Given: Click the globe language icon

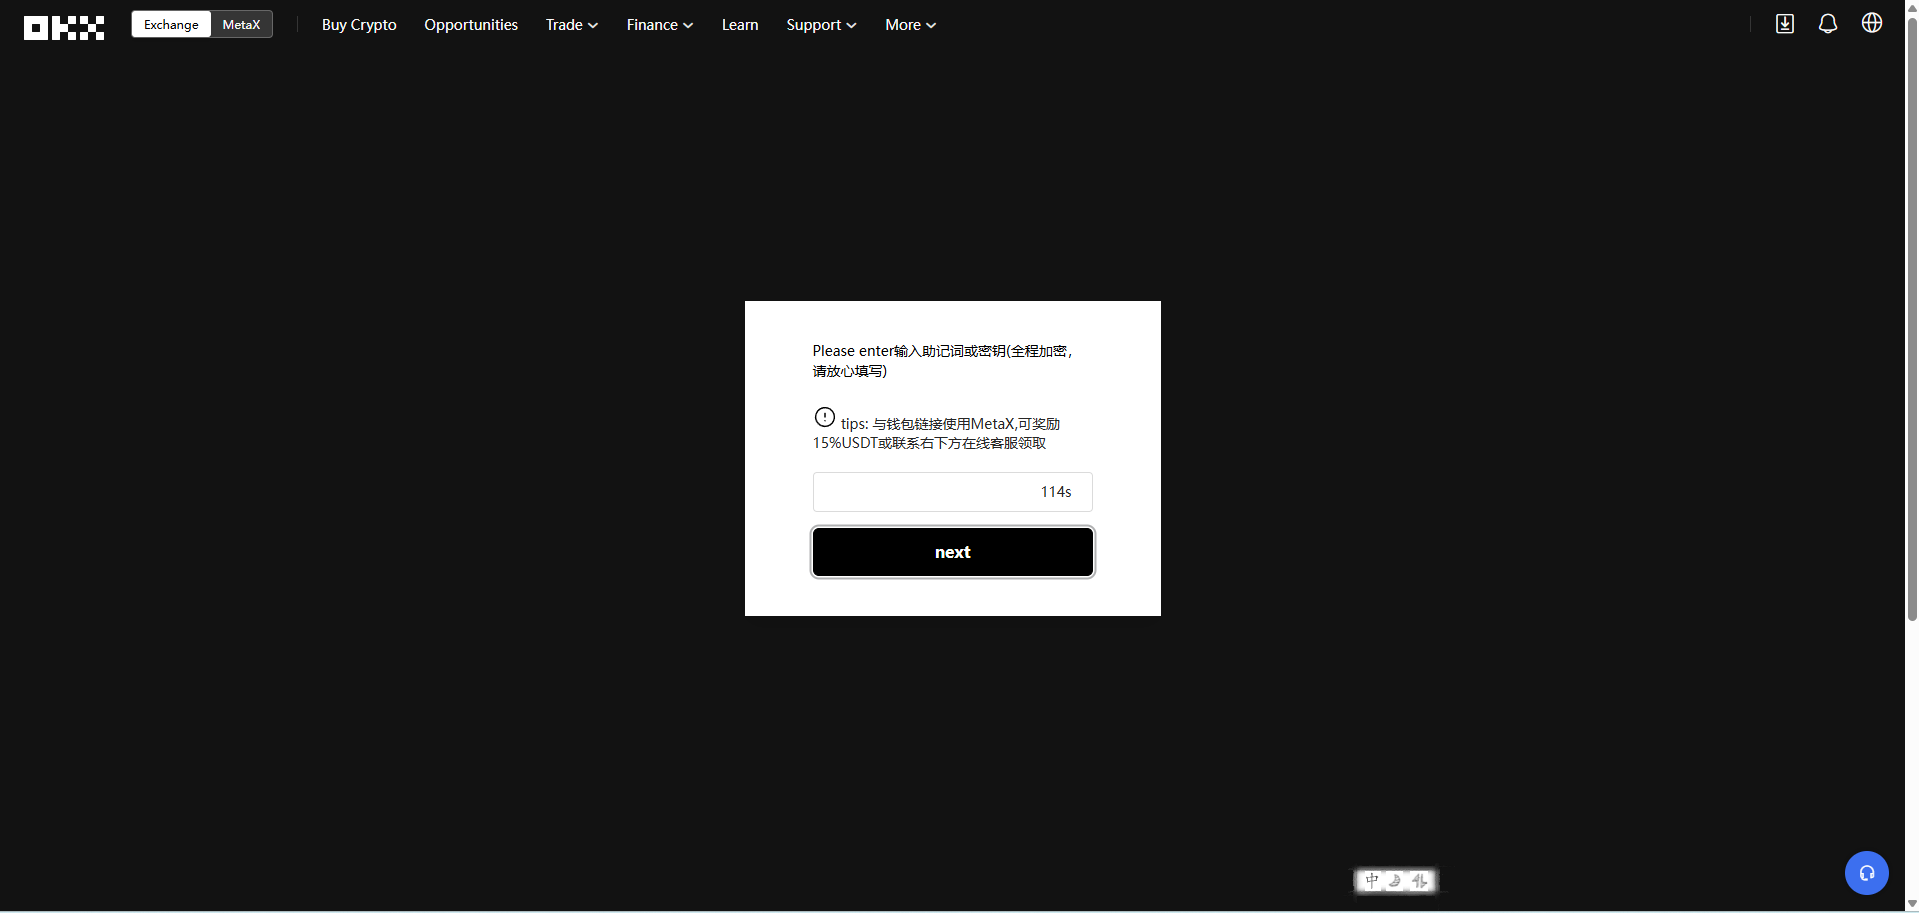Looking at the screenshot, I should [1871, 23].
